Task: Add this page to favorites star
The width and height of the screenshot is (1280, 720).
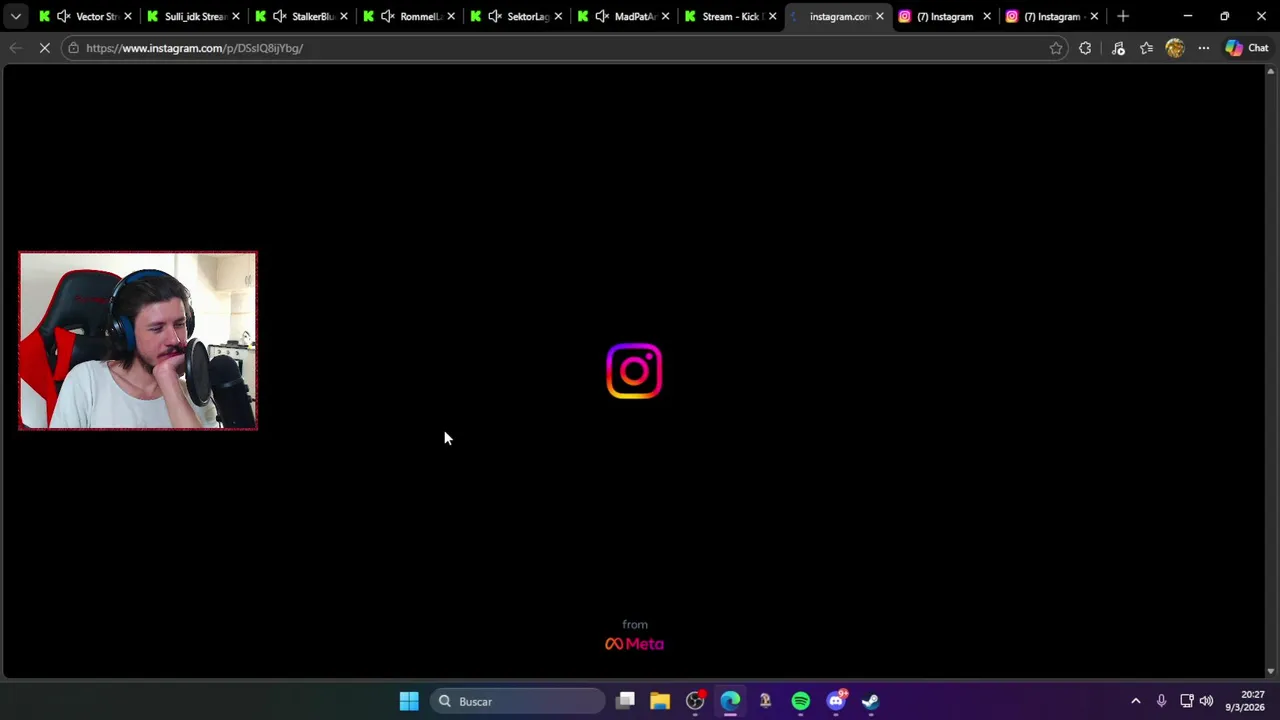Action: (1056, 48)
